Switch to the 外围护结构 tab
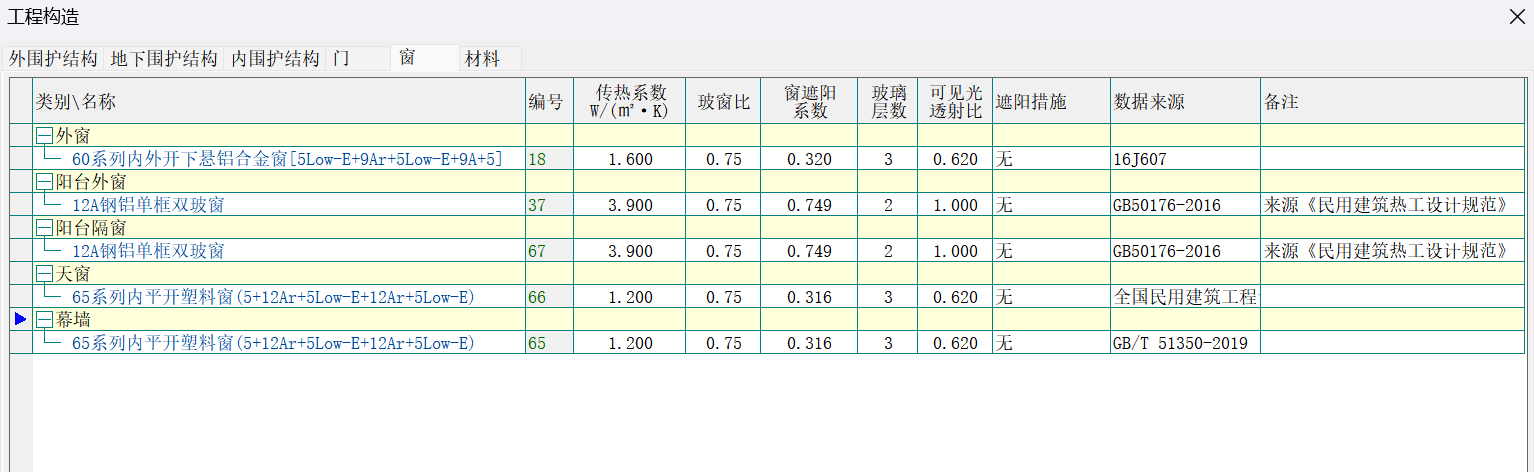The width and height of the screenshot is (1534, 472). click(53, 59)
